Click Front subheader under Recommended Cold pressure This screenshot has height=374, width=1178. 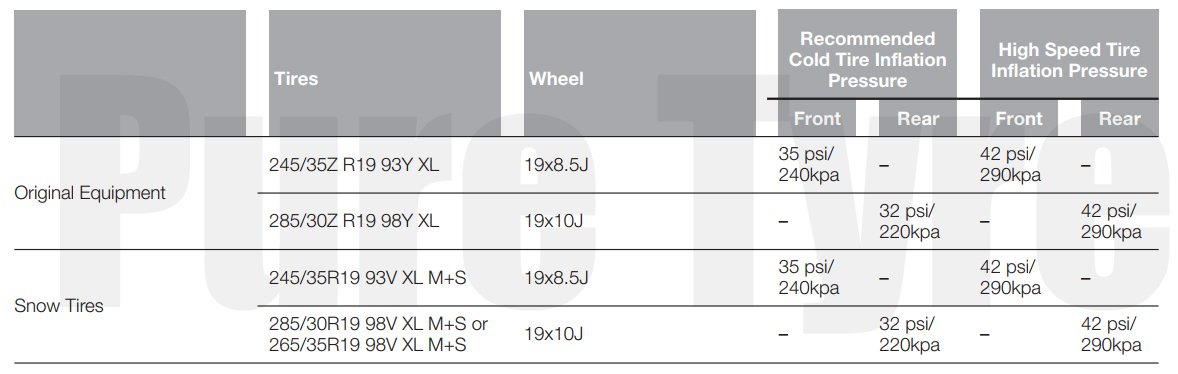[x=817, y=119]
